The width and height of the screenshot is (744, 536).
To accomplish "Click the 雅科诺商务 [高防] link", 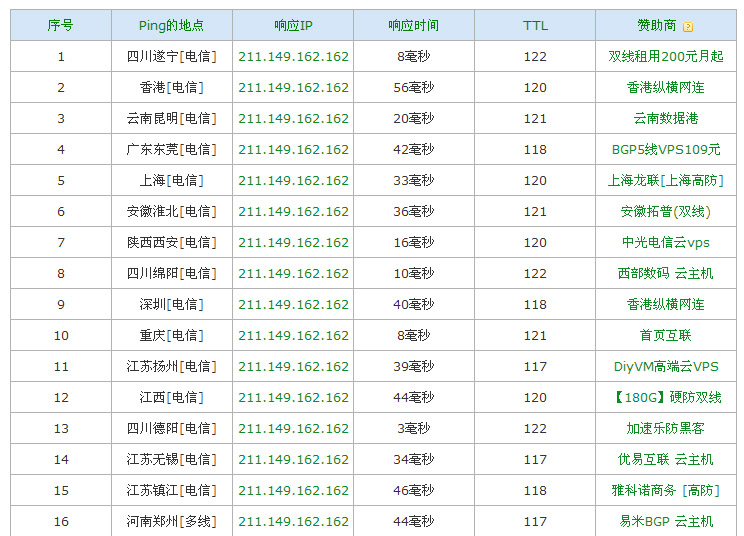I will tap(665, 491).
